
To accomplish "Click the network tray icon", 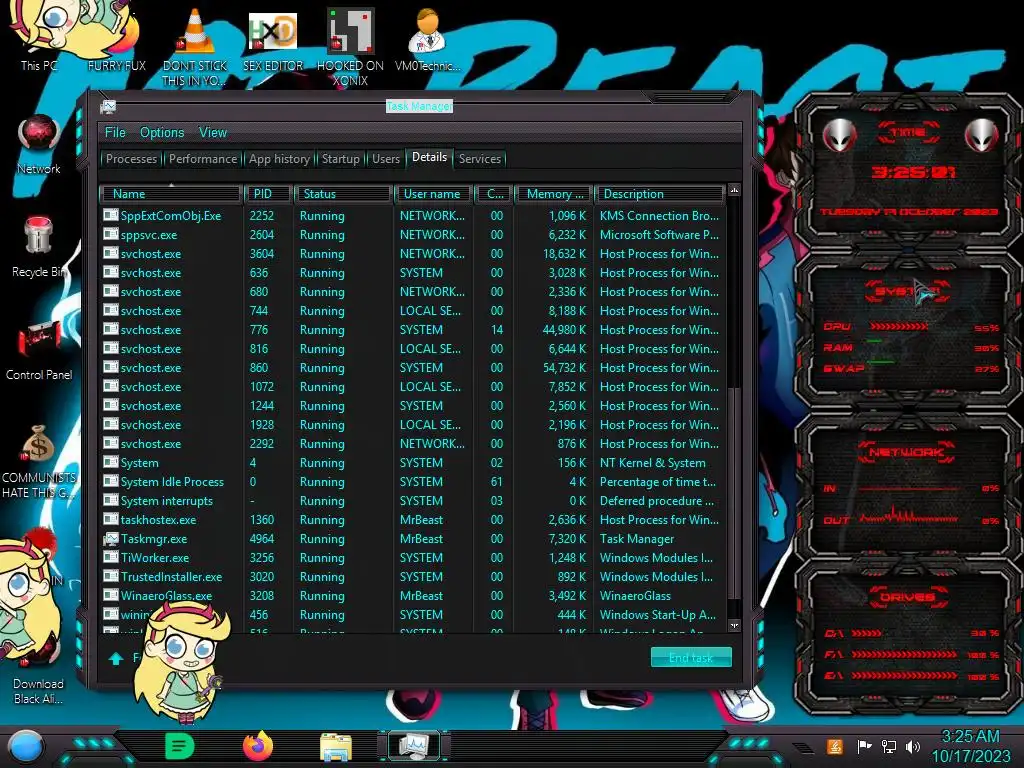I will click(889, 746).
